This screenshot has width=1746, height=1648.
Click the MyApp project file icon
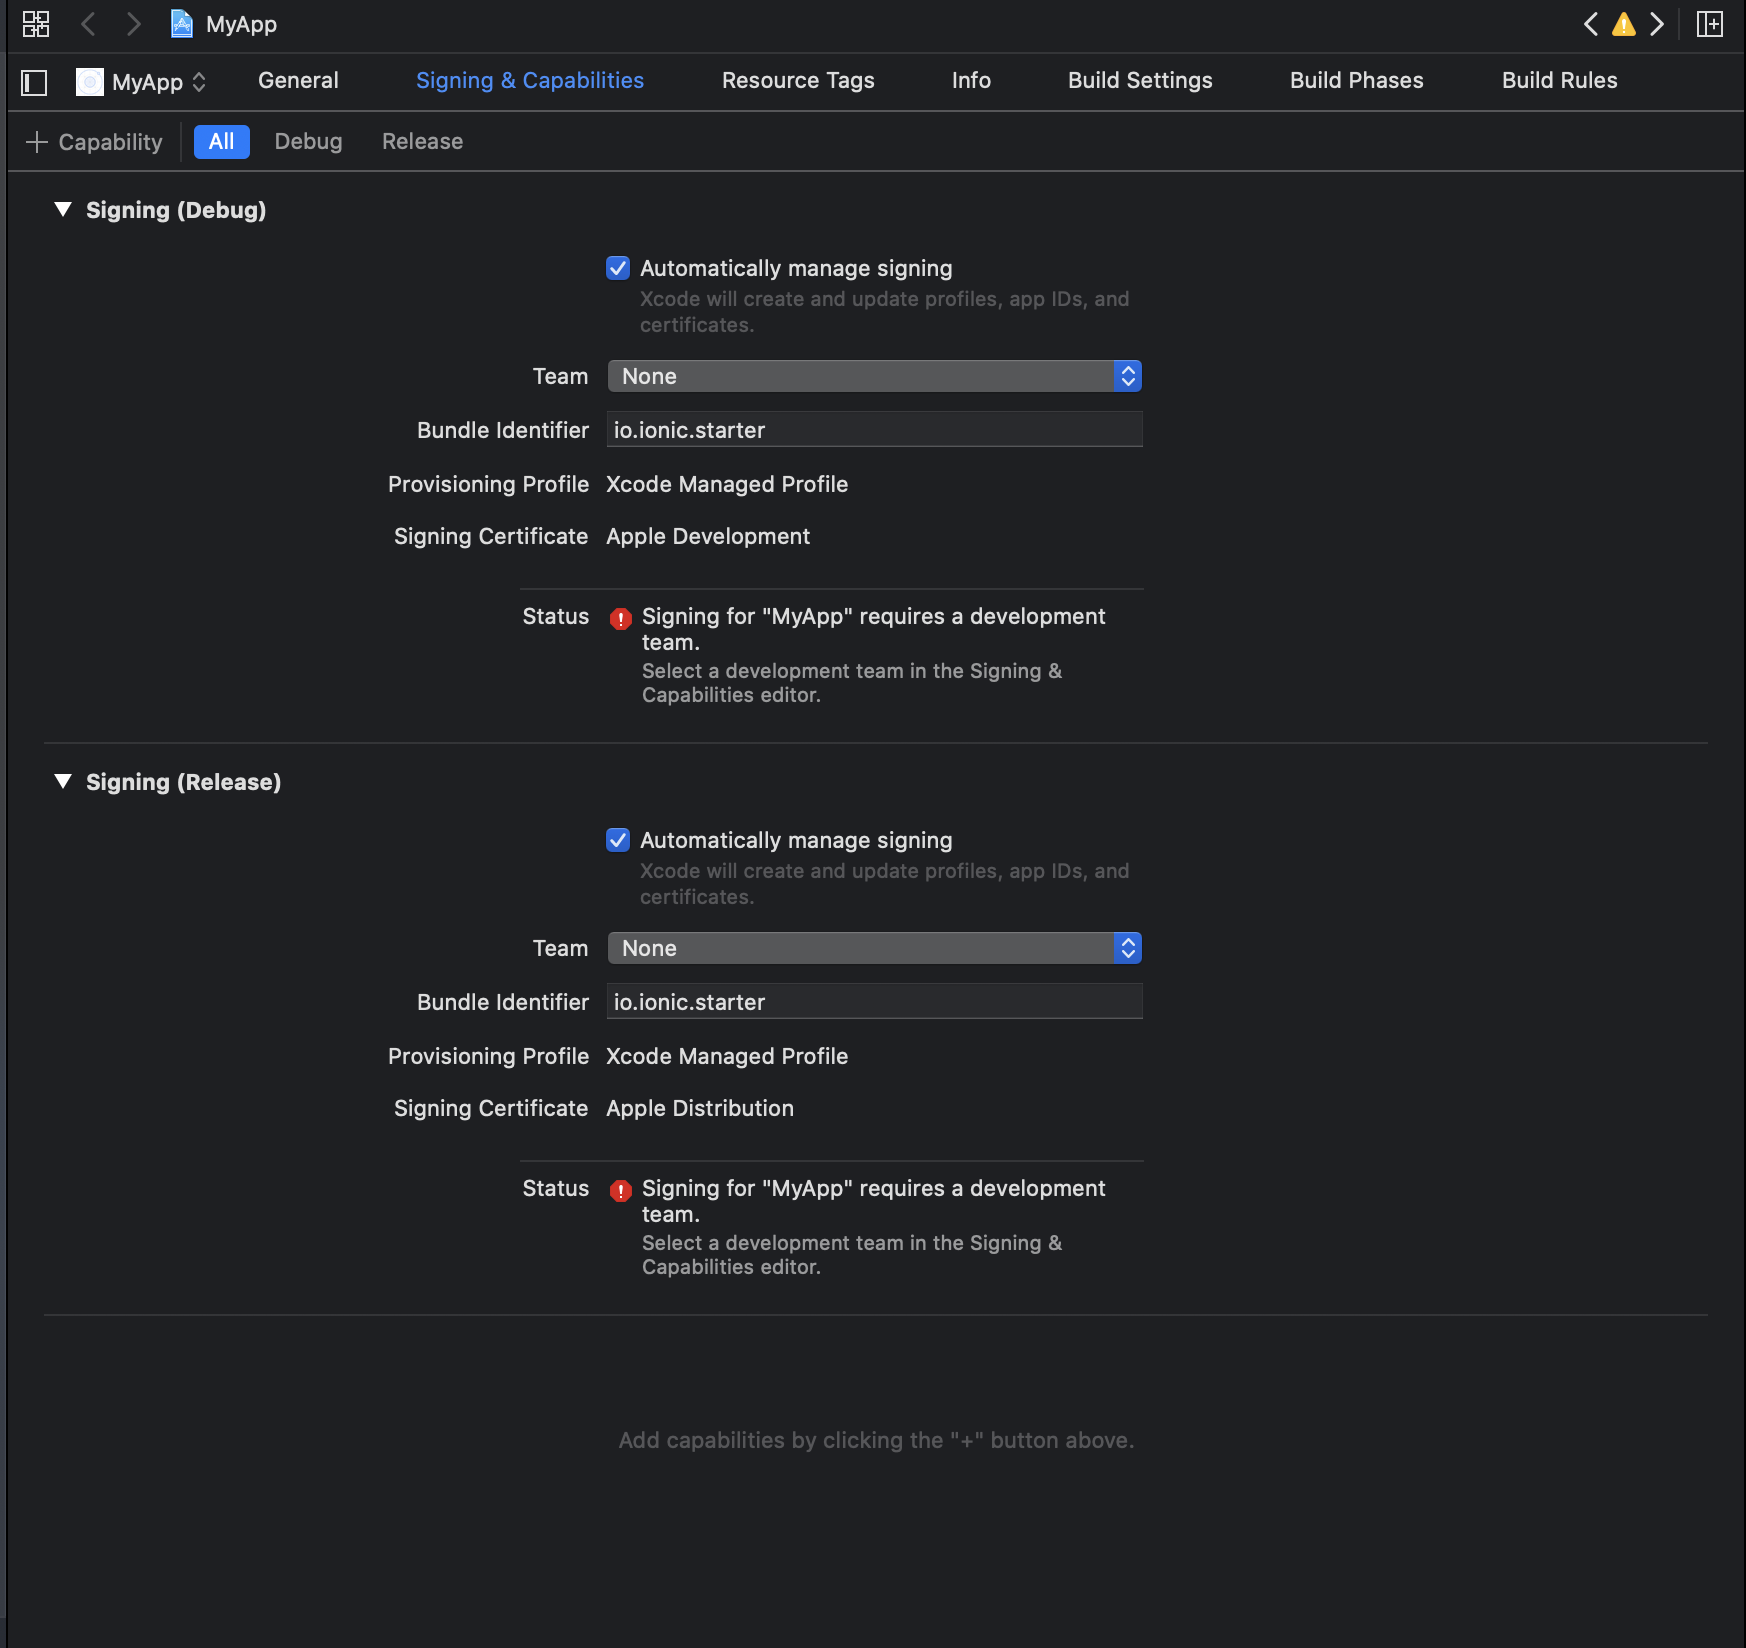click(181, 24)
